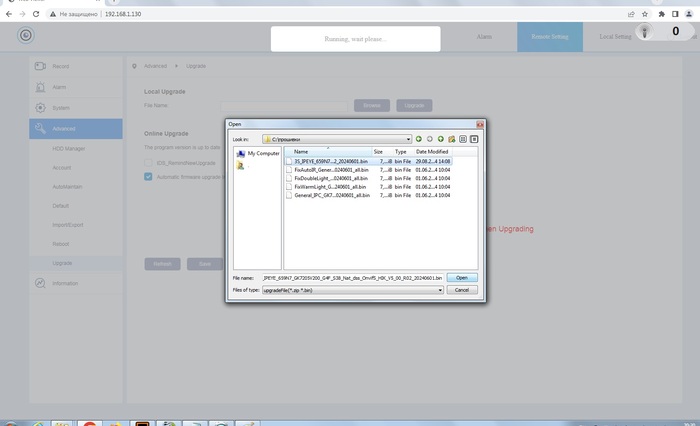Open browser extensions puzzle icon
Viewport: 700px width, 426px height.
tap(662, 14)
